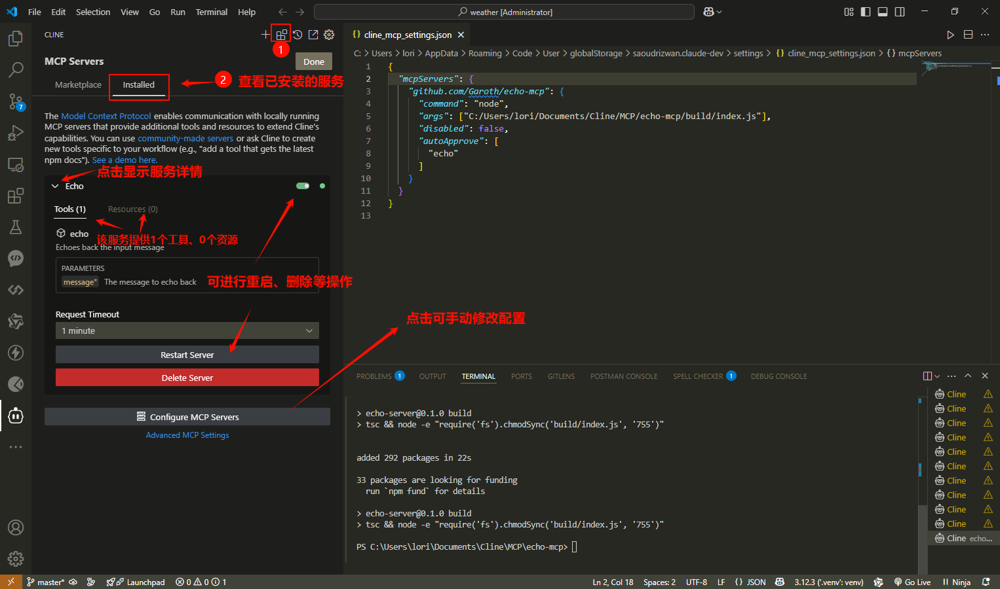Viewport: 1000px width, 589px height.
Task: Open Cline task history
Action: [x=297, y=35]
